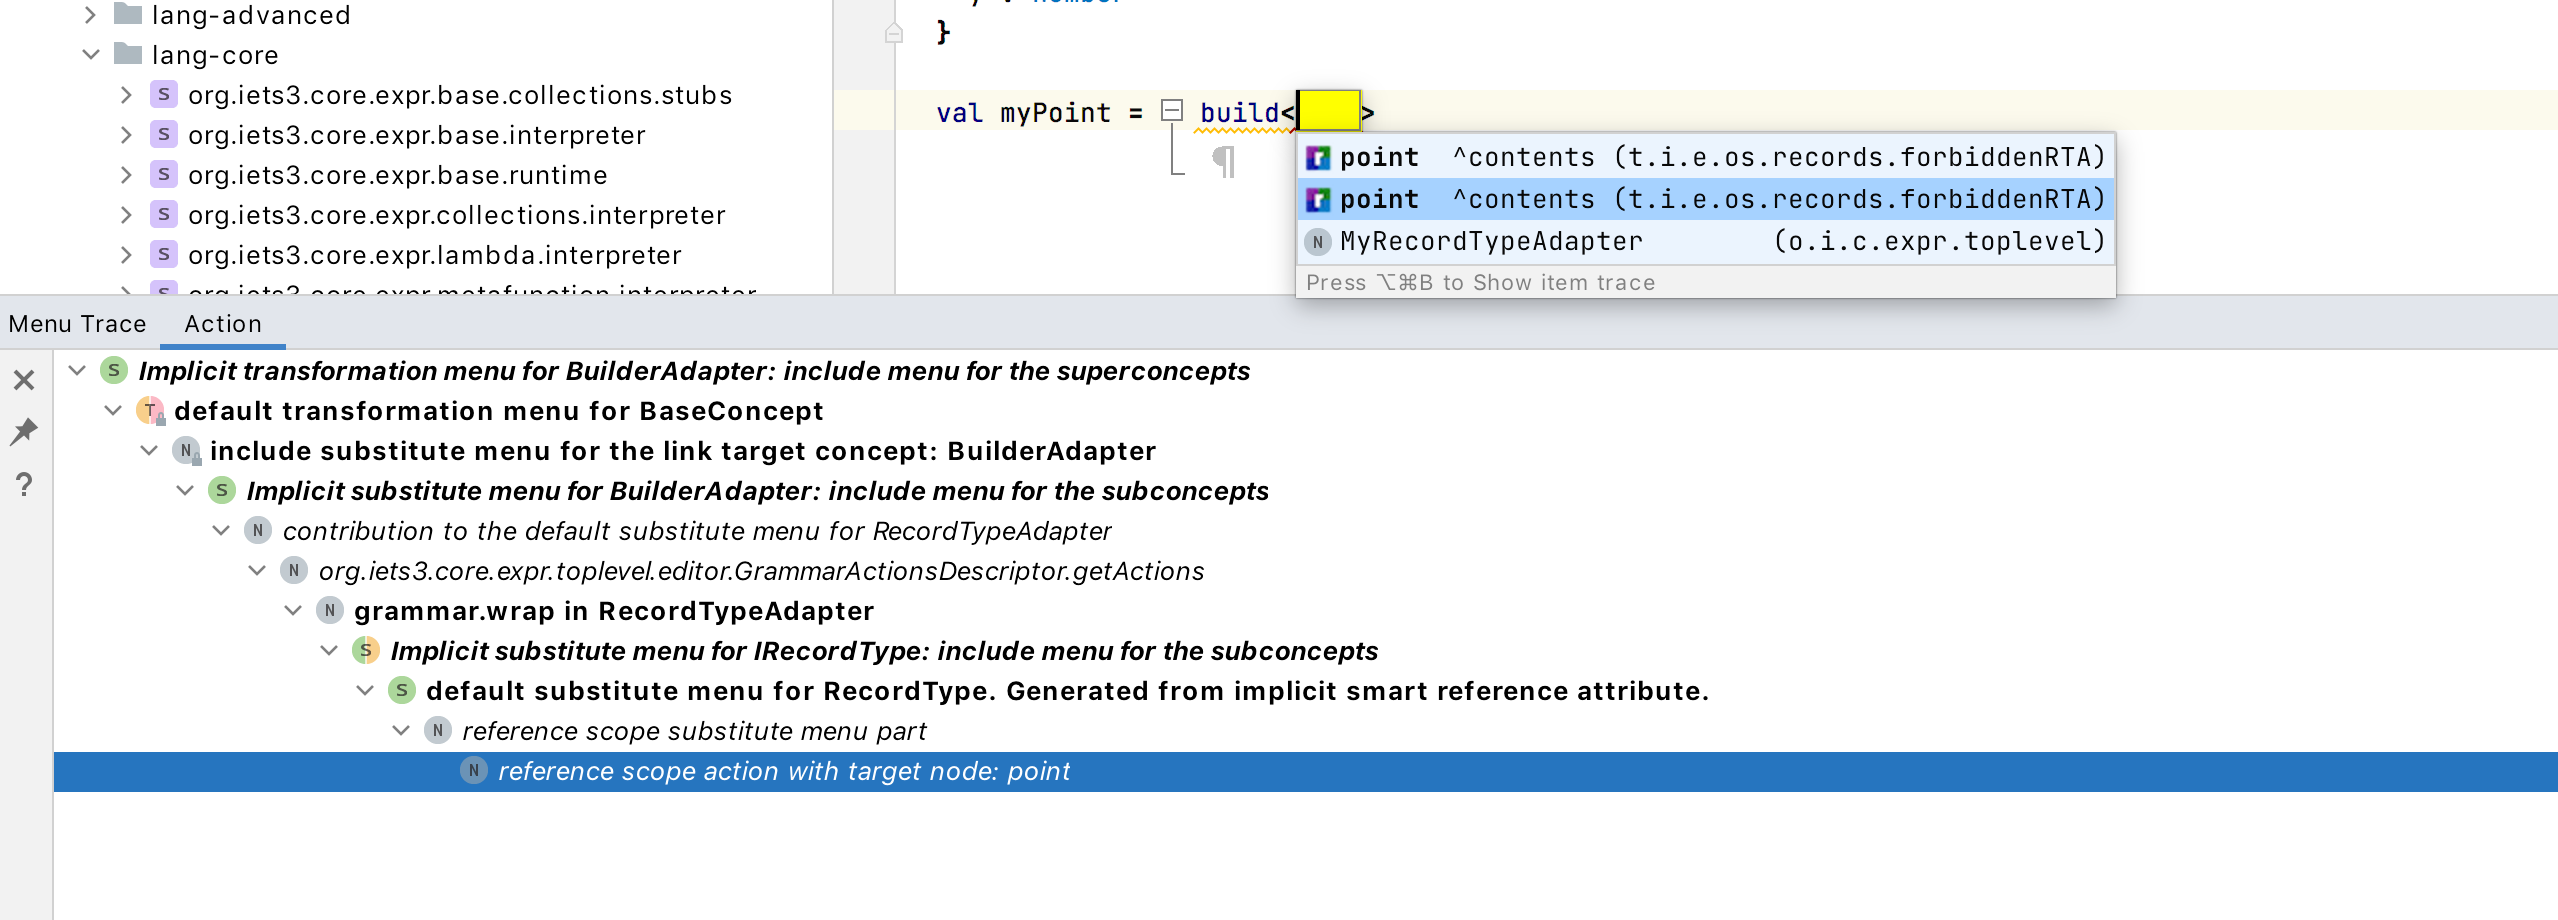Collapse the closing brace region via gutter fold marker

pyautogui.click(x=895, y=31)
